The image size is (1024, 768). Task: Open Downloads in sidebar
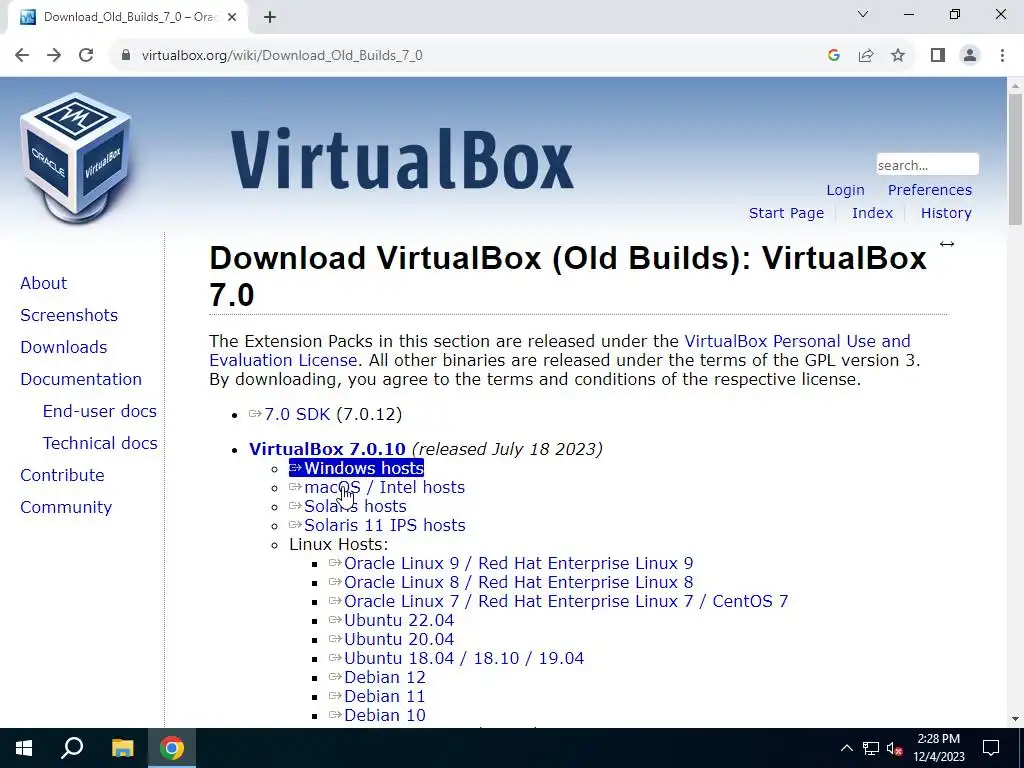[63, 347]
